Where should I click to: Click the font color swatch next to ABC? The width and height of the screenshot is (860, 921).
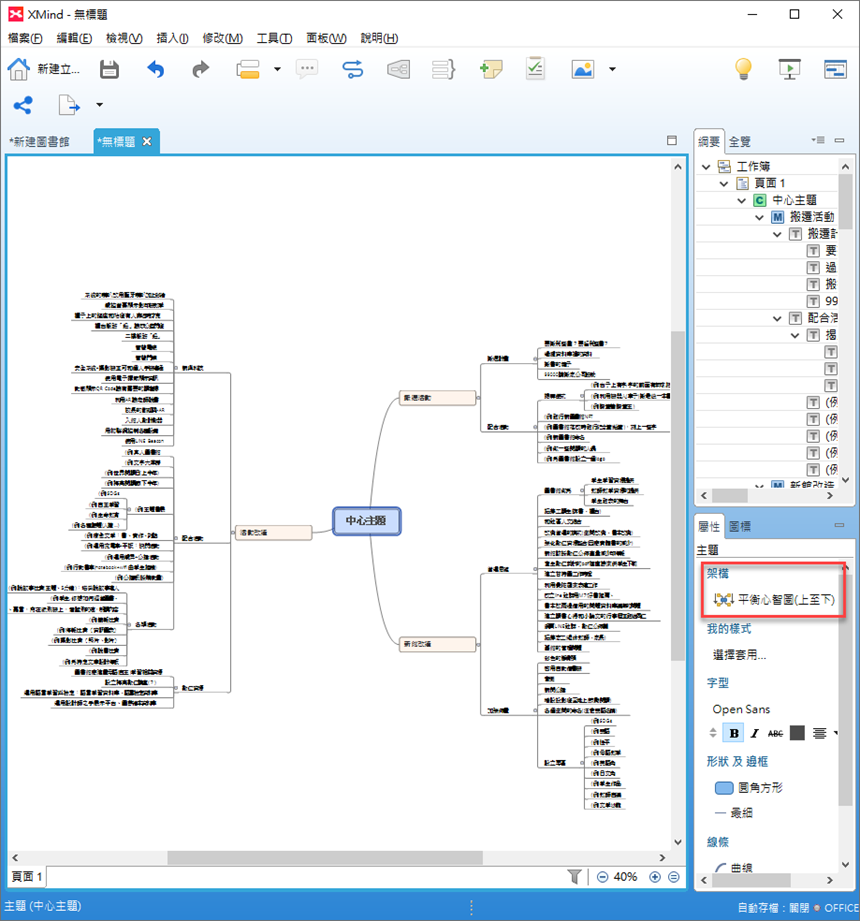pyautogui.click(x=797, y=733)
